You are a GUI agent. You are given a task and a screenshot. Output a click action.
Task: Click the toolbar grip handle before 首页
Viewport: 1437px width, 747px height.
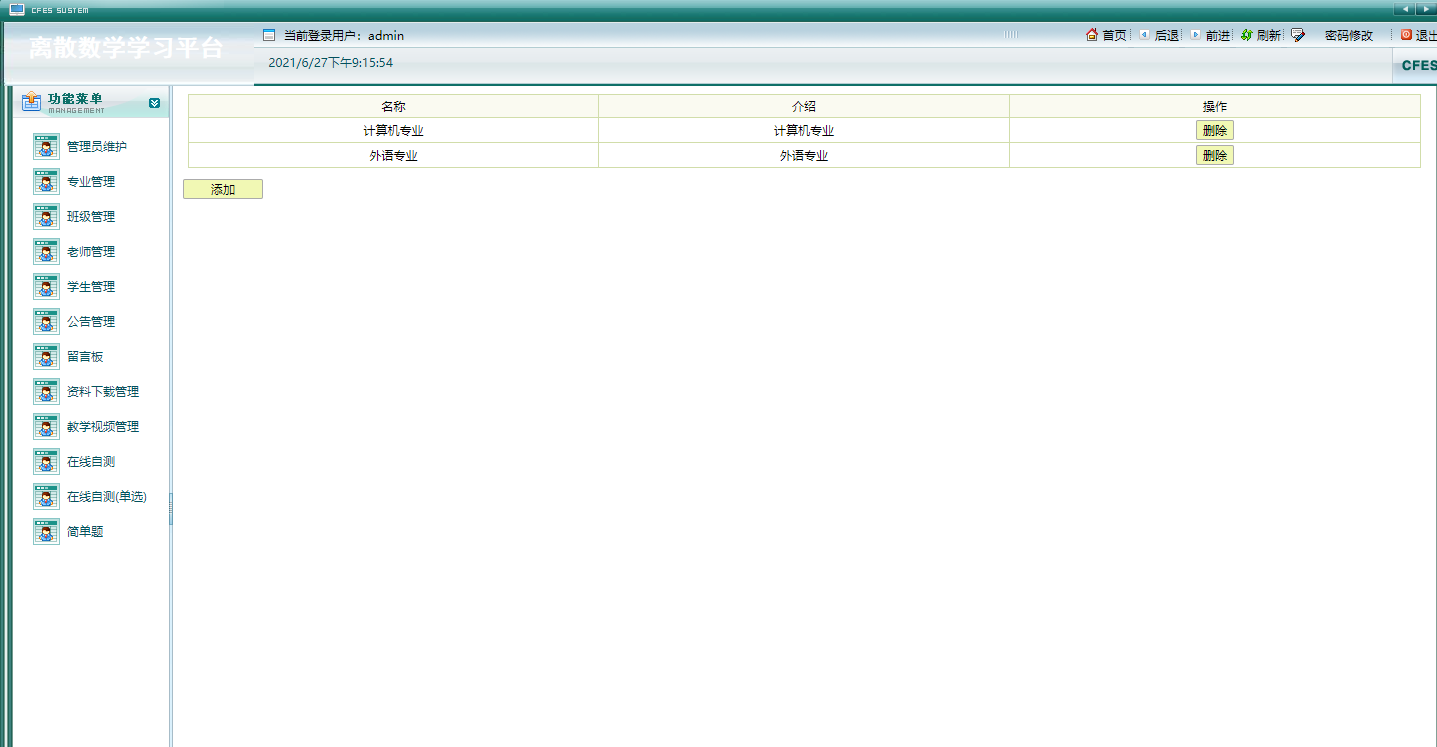coord(1011,35)
